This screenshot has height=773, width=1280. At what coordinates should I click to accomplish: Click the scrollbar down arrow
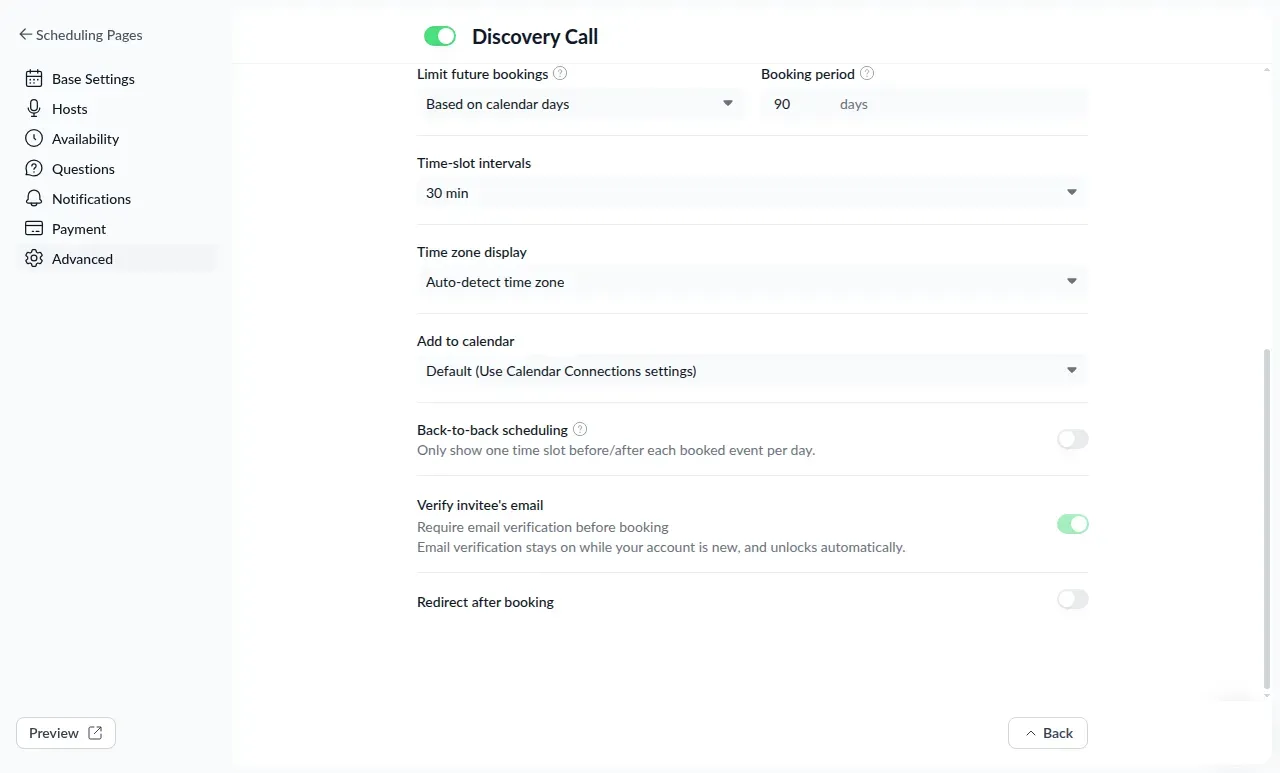click(1268, 696)
